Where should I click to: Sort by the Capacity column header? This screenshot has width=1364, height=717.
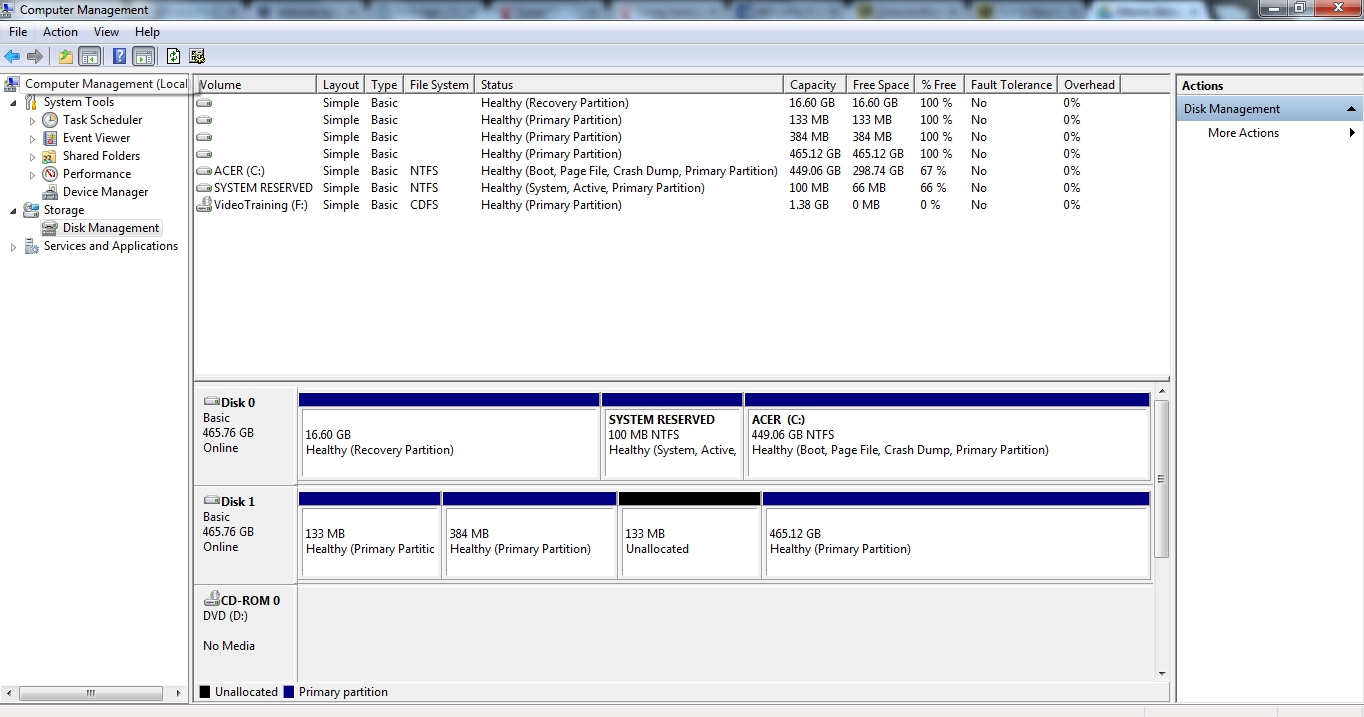click(815, 85)
